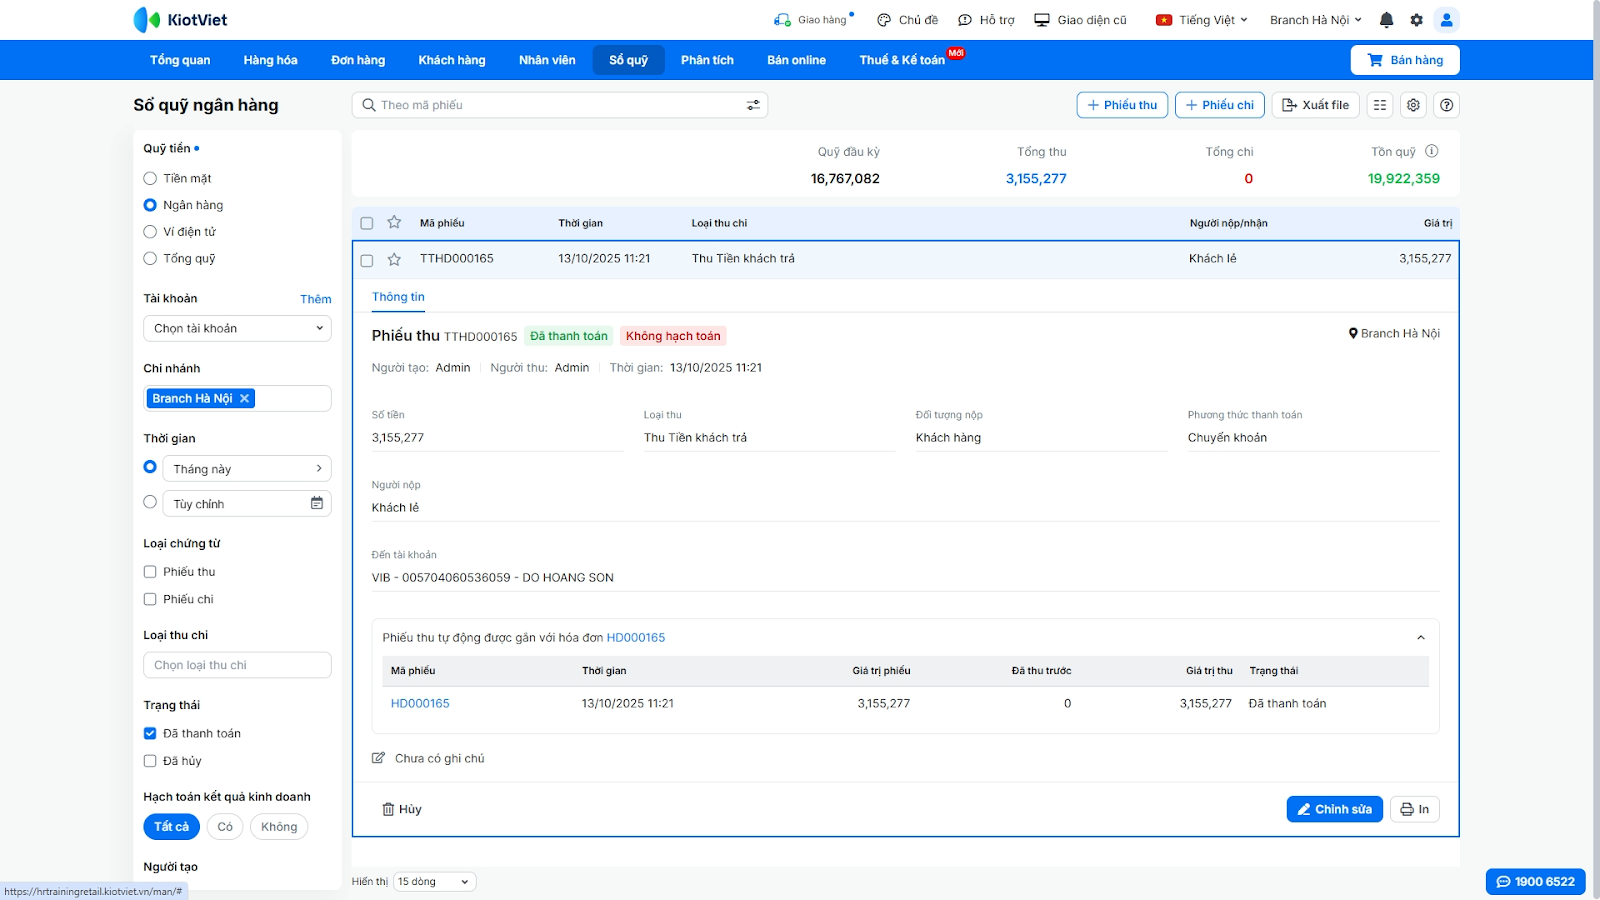Collapse the linked invoice section chevron

1420,638
